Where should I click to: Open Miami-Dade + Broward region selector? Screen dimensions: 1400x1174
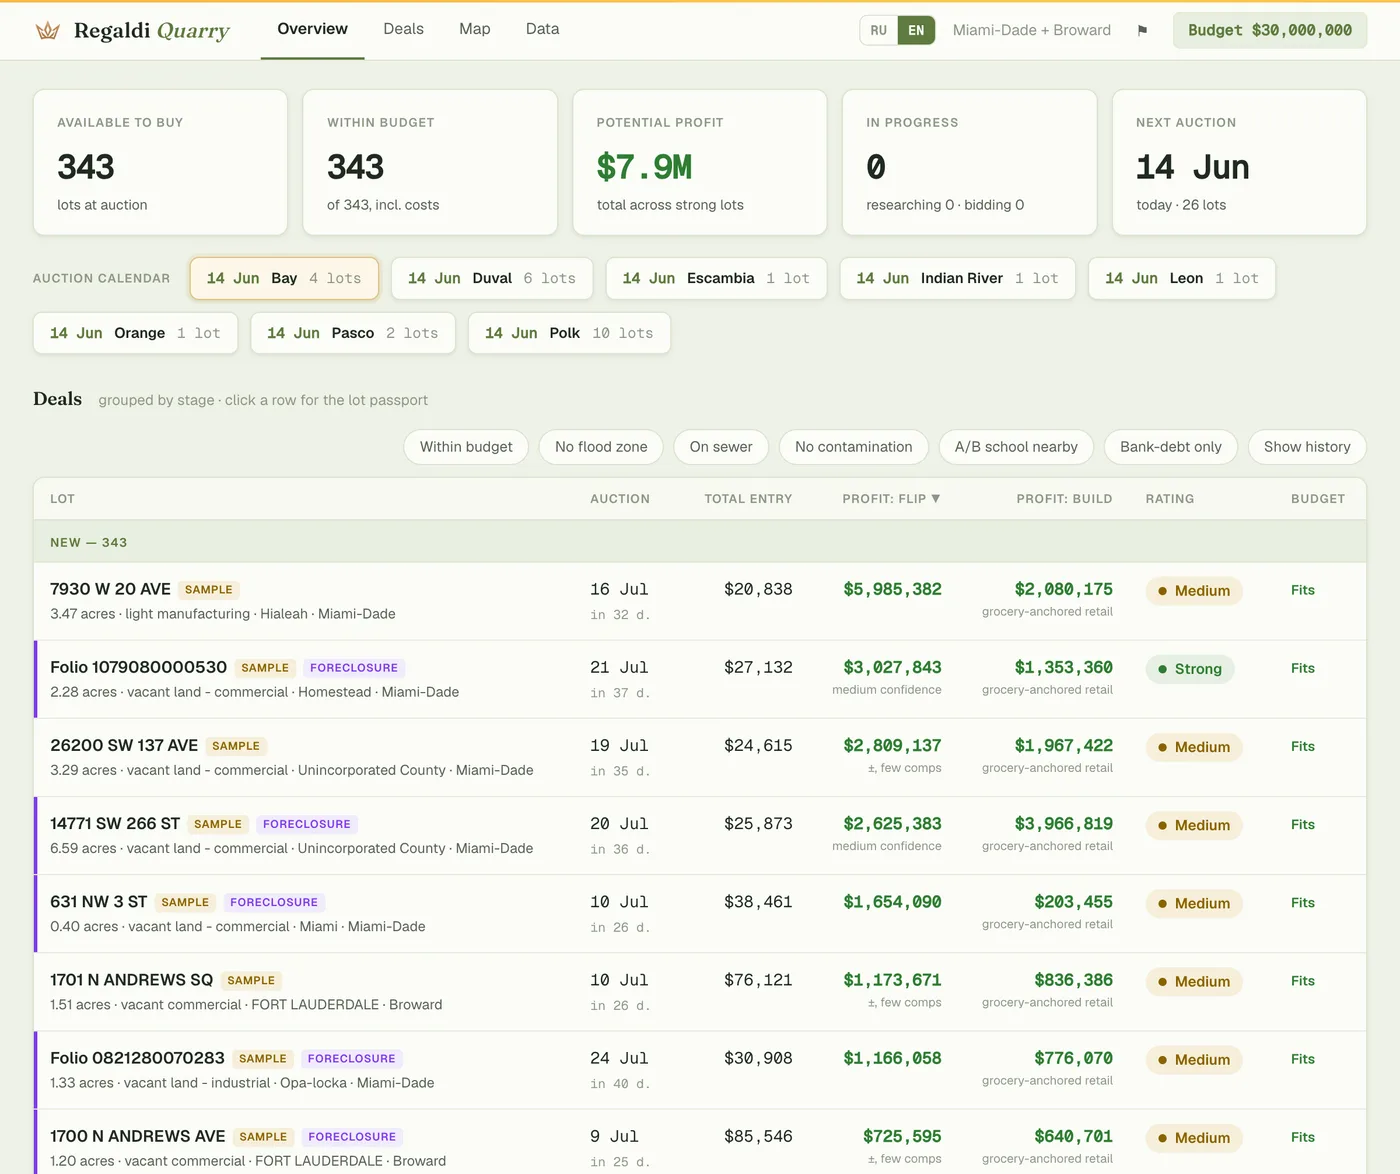pyautogui.click(x=1031, y=30)
